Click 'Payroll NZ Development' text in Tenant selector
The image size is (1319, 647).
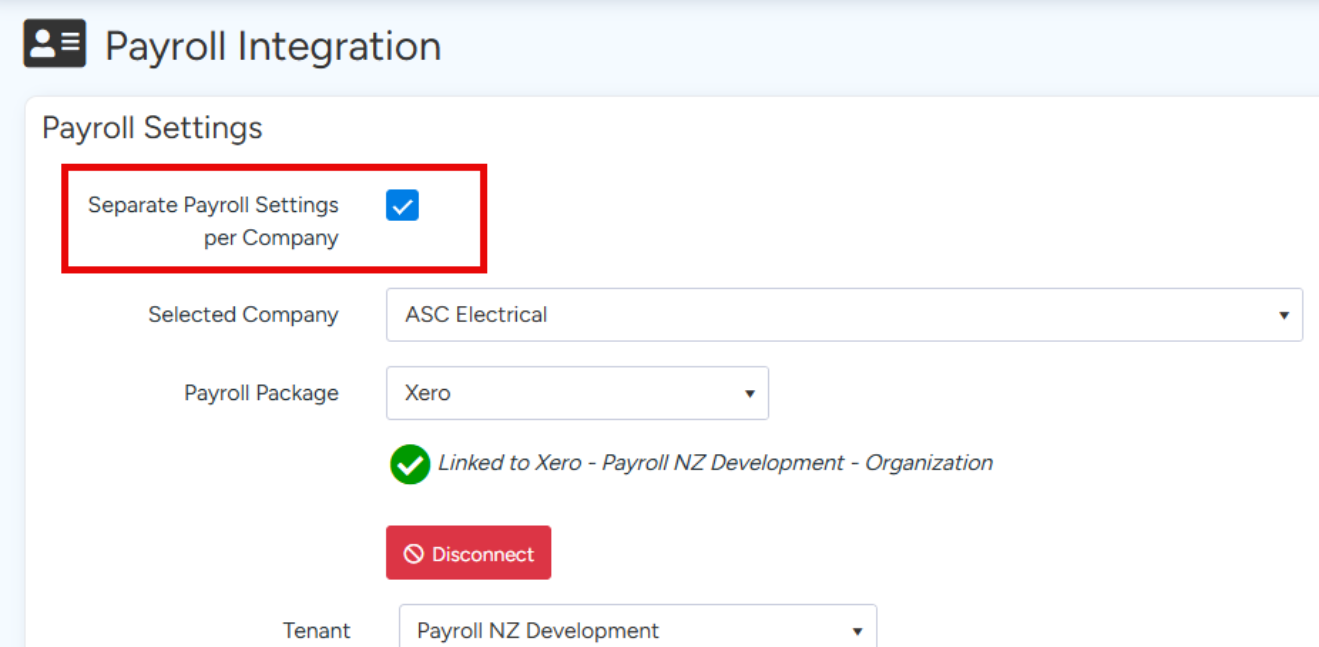coord(538,631)
